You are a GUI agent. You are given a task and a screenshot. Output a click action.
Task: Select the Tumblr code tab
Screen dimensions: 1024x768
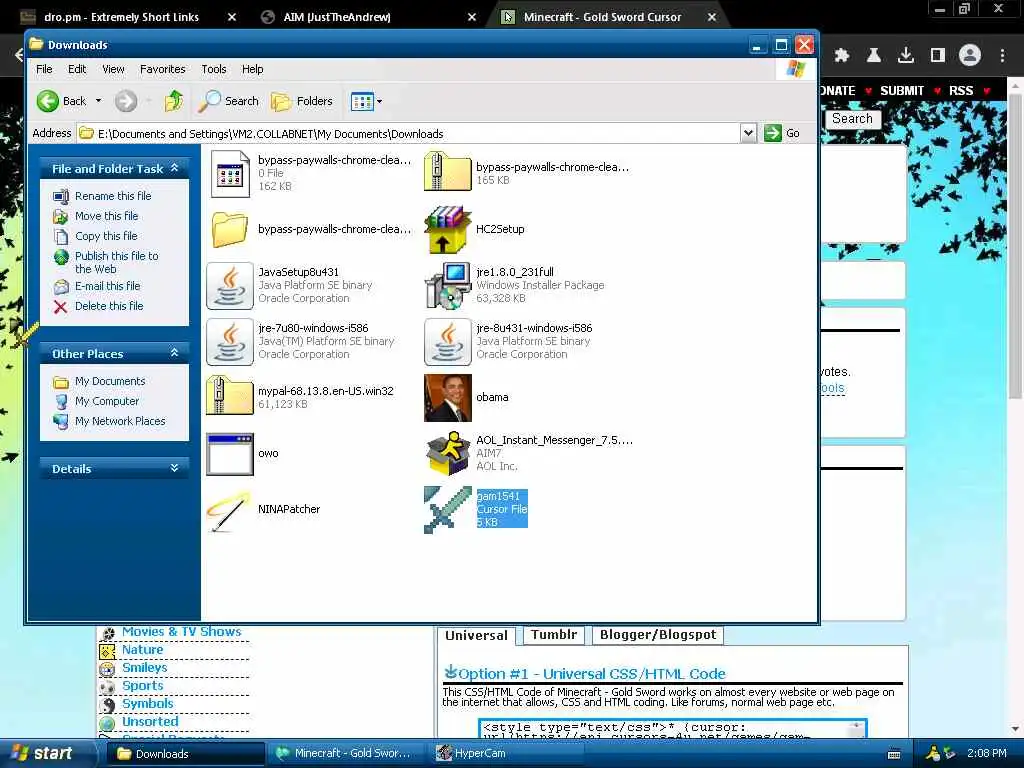click(x=554, y=635)
